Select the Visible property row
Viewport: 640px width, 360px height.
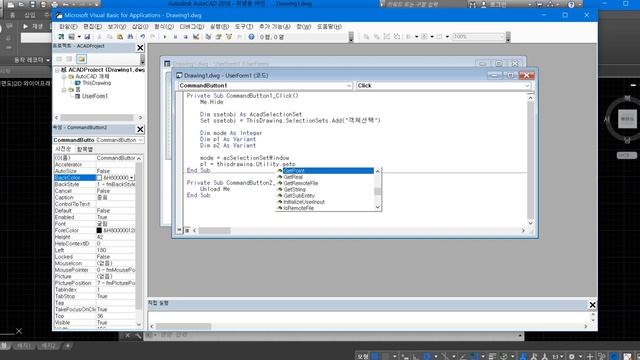pyautogui.click(x=95, y=322)
